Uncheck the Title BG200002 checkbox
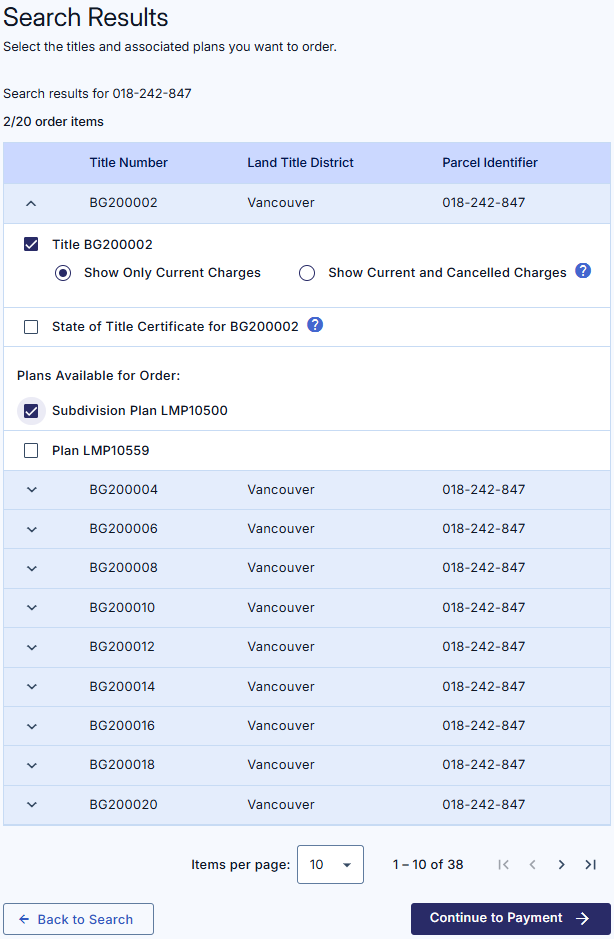Viewport: 614px width, 939px height. pyautogui.click(x=31, y=244)
